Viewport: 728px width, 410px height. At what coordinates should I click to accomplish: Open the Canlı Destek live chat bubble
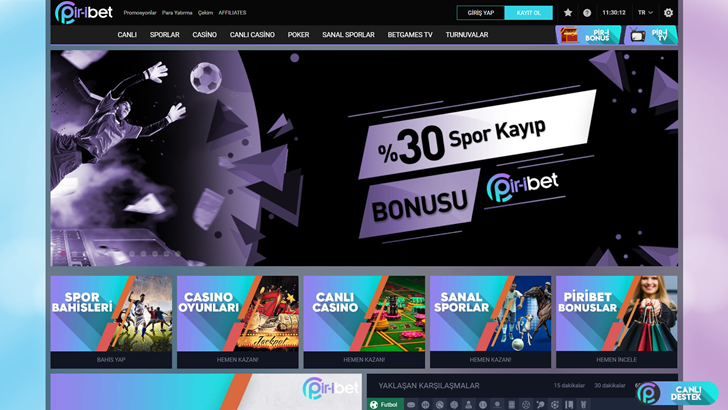pyautogui.click(x=678, y=393)
